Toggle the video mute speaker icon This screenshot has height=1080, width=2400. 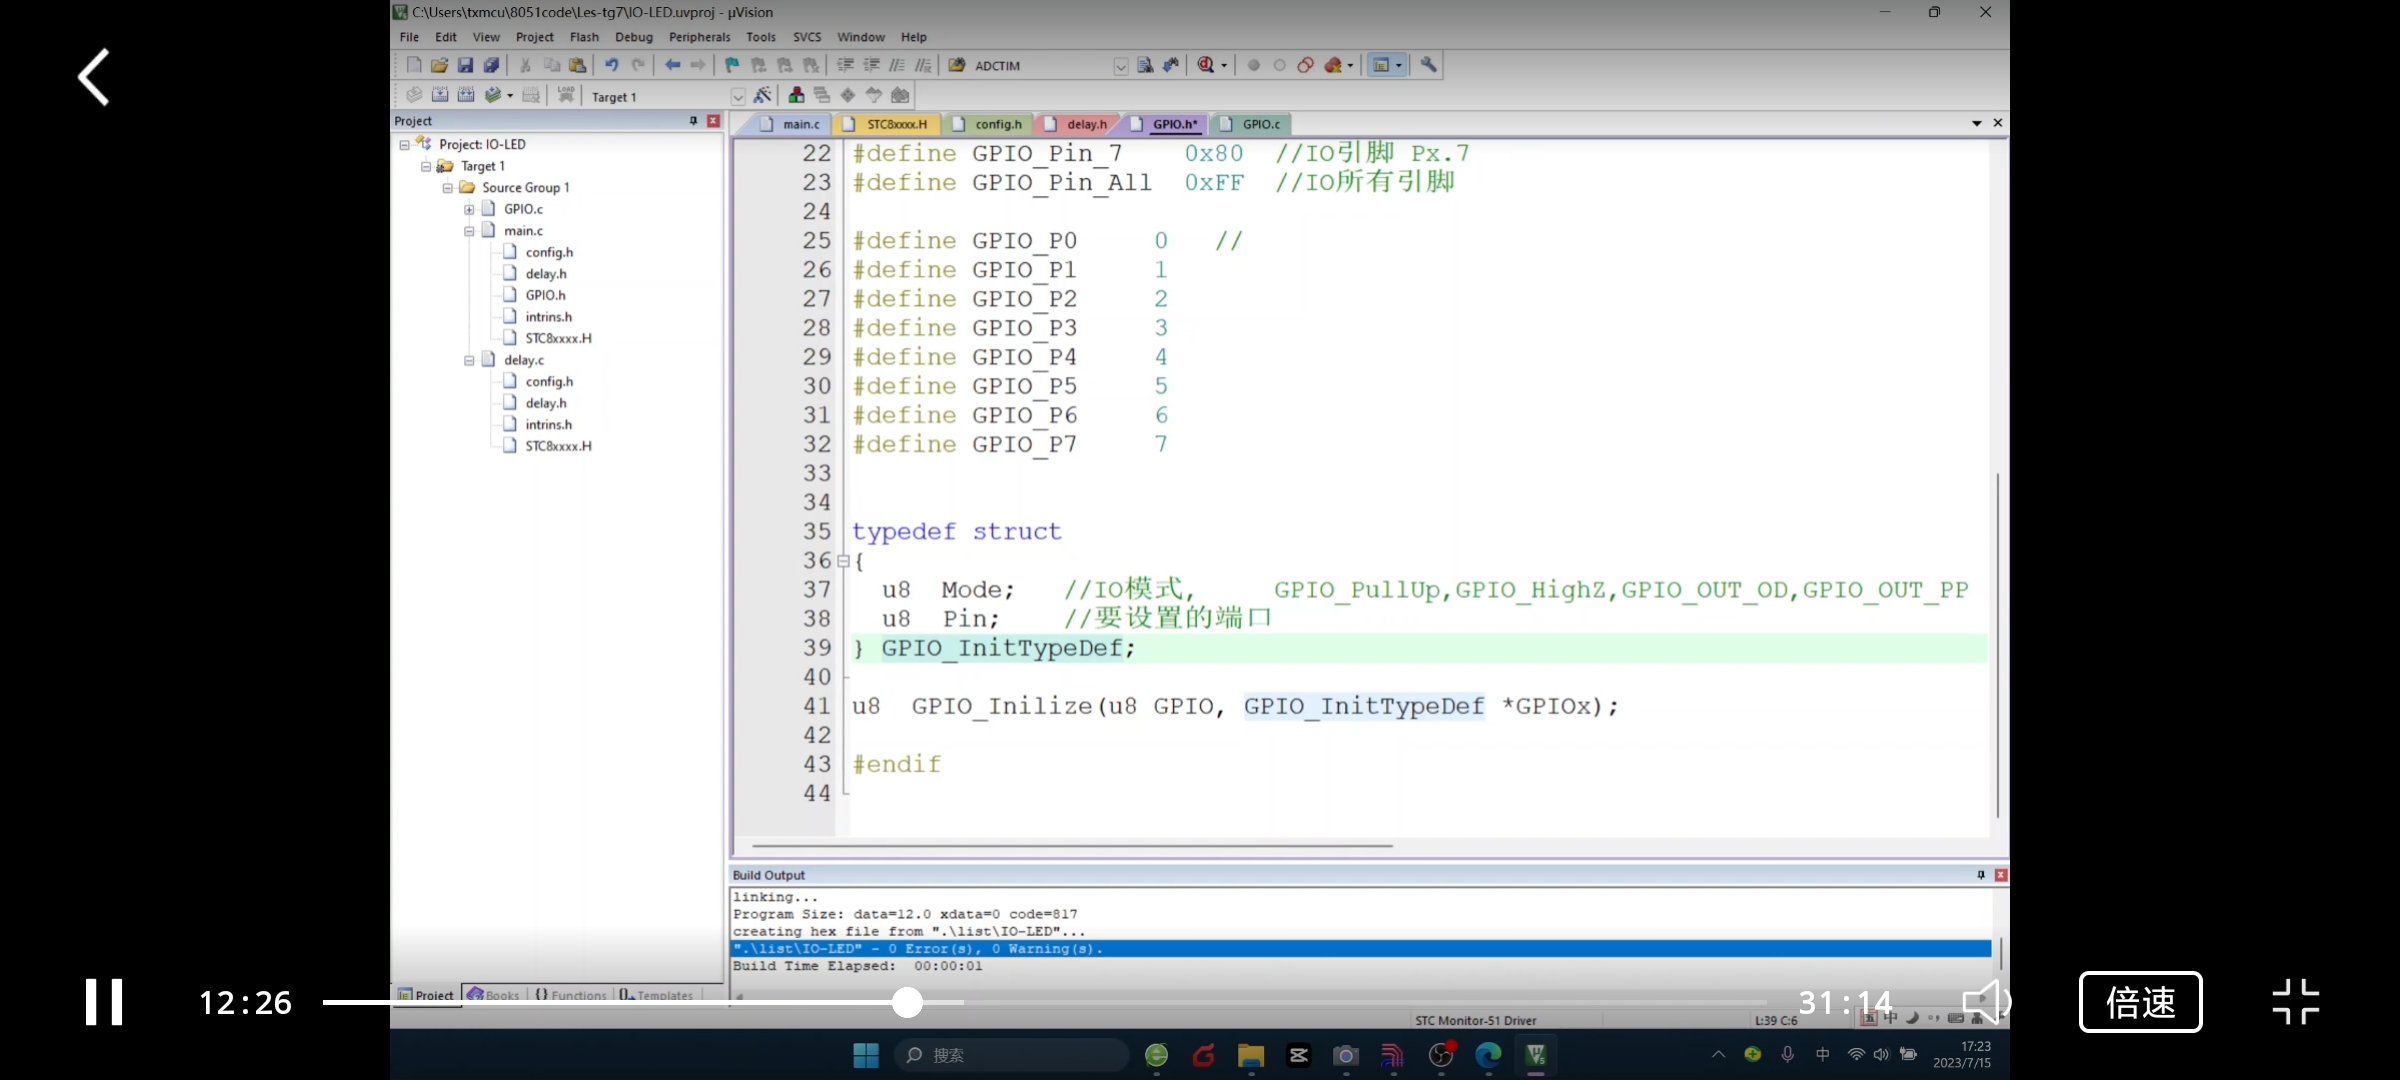1986,1002
